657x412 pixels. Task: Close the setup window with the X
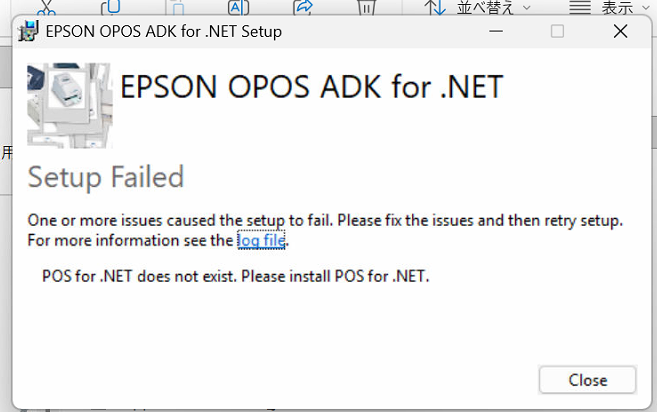[620, 31]
